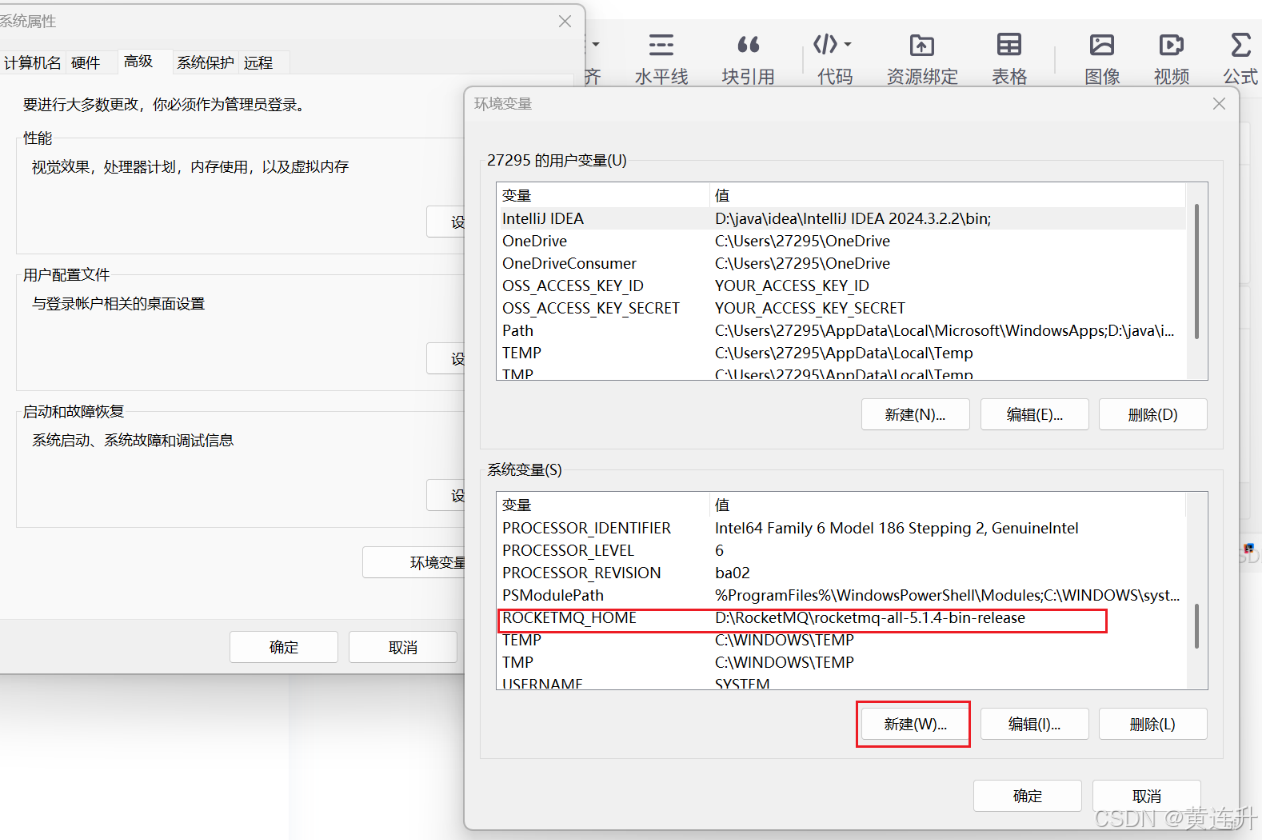Image resolution: width=1262 pixels, height=840 pixels.
Task: Select the ROCKETMQ_HOME system variable row
Action: click(842, 618)
